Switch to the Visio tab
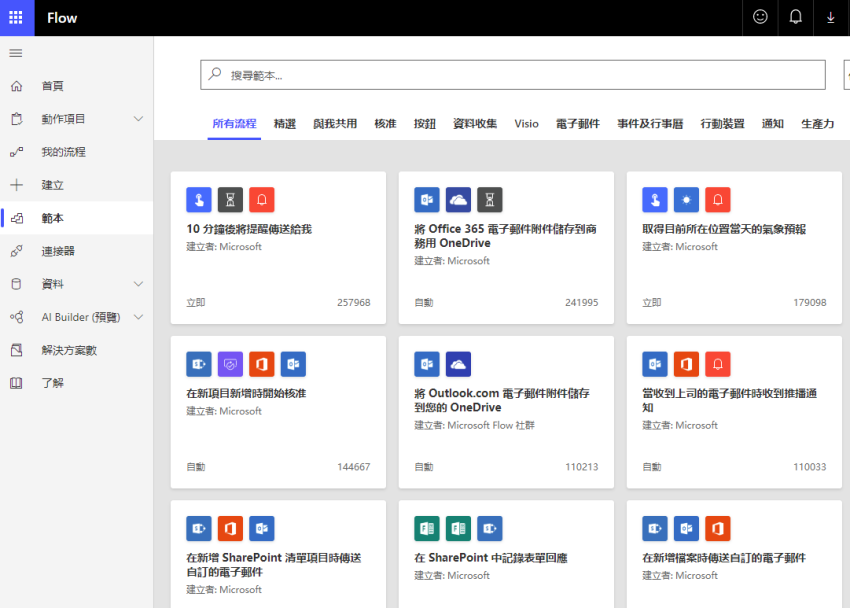The height and width of the screenshot is (608, 850). [x=526, y=124]
